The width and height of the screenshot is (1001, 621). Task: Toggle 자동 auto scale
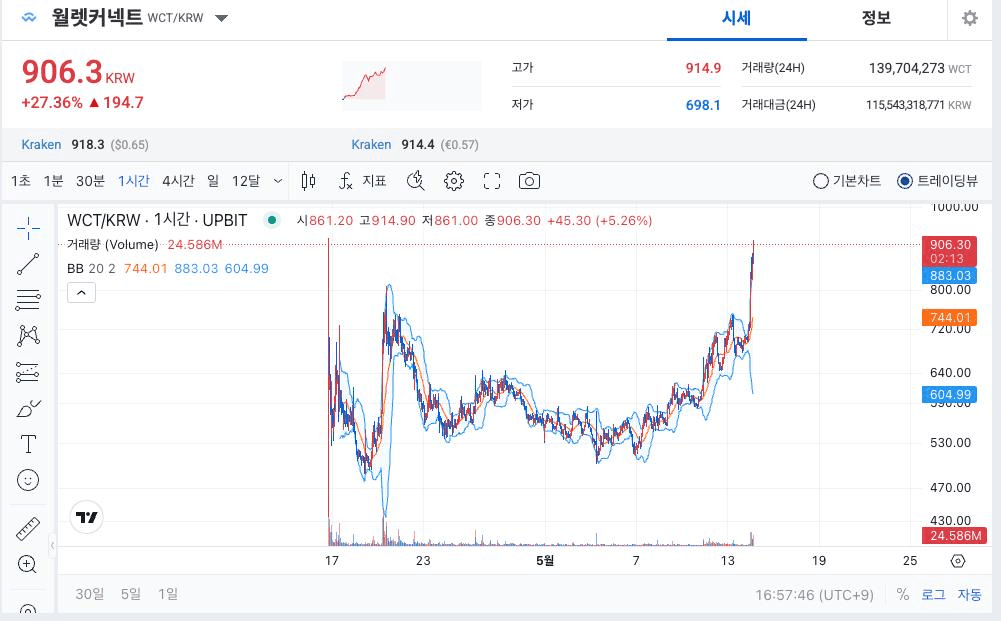tap(969, 595)
